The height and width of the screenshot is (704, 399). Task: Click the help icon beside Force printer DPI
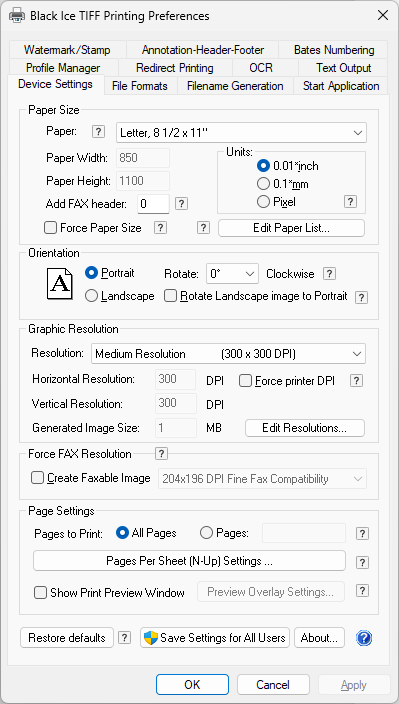pyautogui.click(x=356, y=381)
